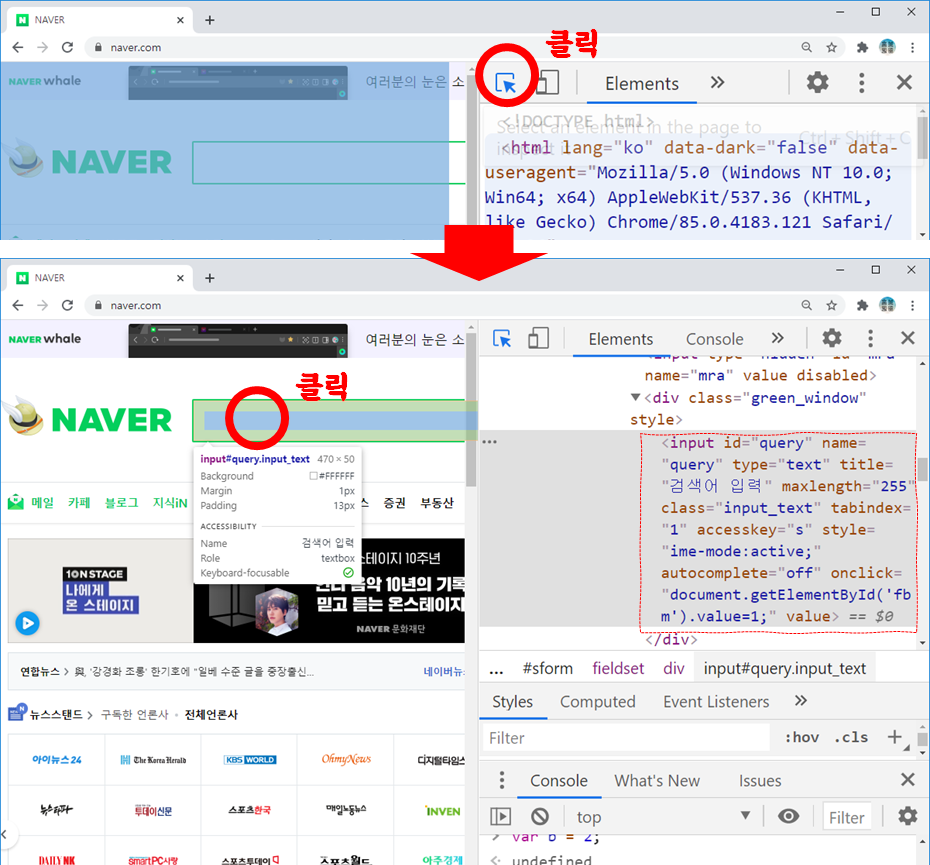Open extensions puzzle icon in the lower browser
Screen dimensions: 930x865
click(x=862, y=305)
